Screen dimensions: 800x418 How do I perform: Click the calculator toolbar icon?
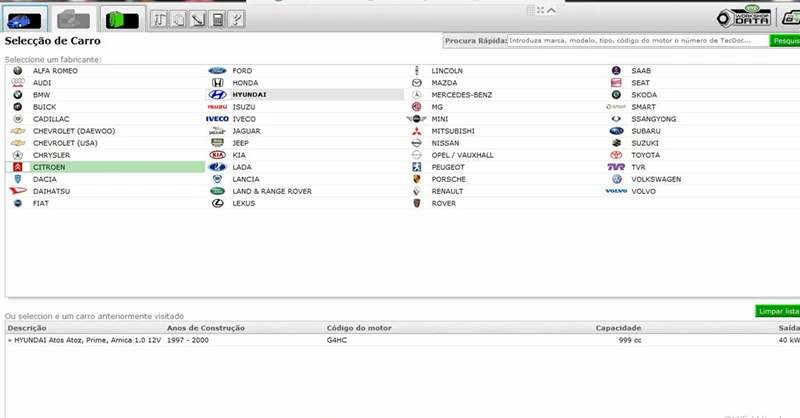point(218,19)
